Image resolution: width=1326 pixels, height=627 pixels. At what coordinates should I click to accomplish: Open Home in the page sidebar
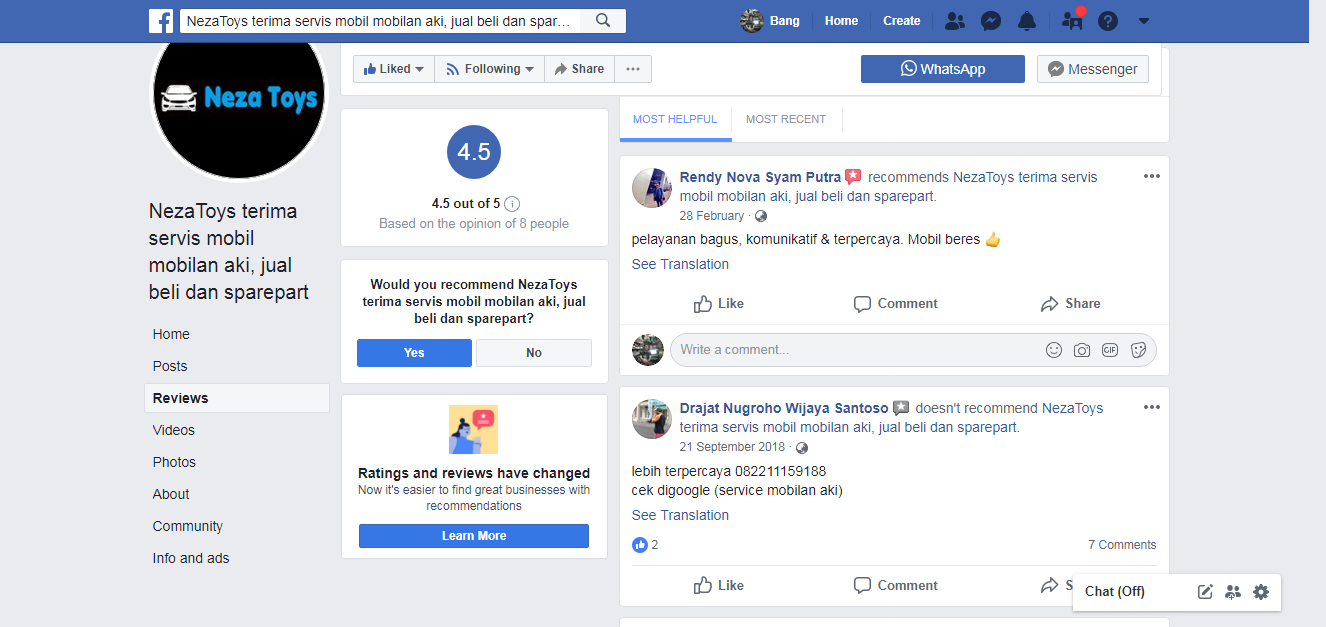coord(171,334)
